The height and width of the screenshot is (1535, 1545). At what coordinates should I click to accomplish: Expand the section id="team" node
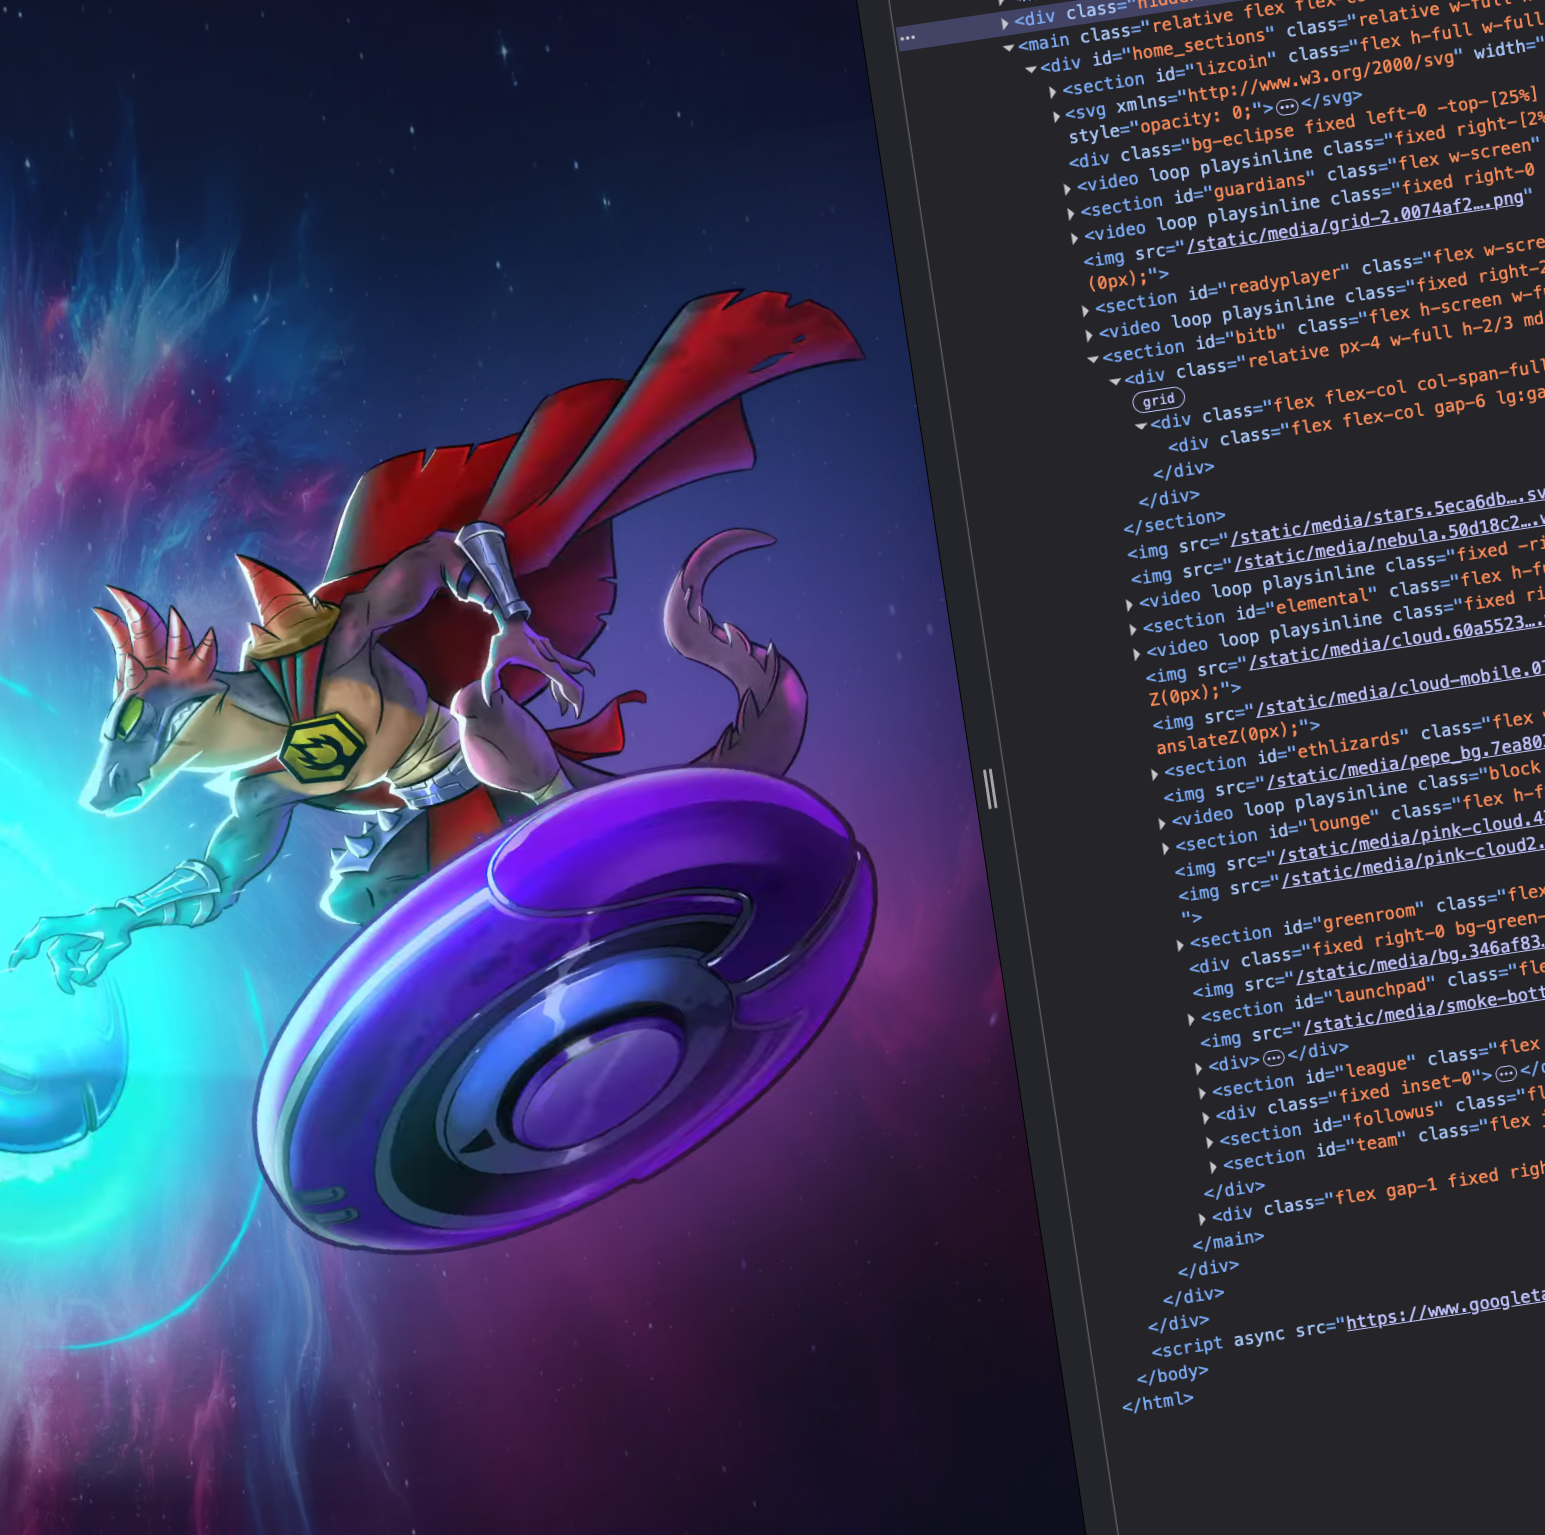click(1213, 1166)
